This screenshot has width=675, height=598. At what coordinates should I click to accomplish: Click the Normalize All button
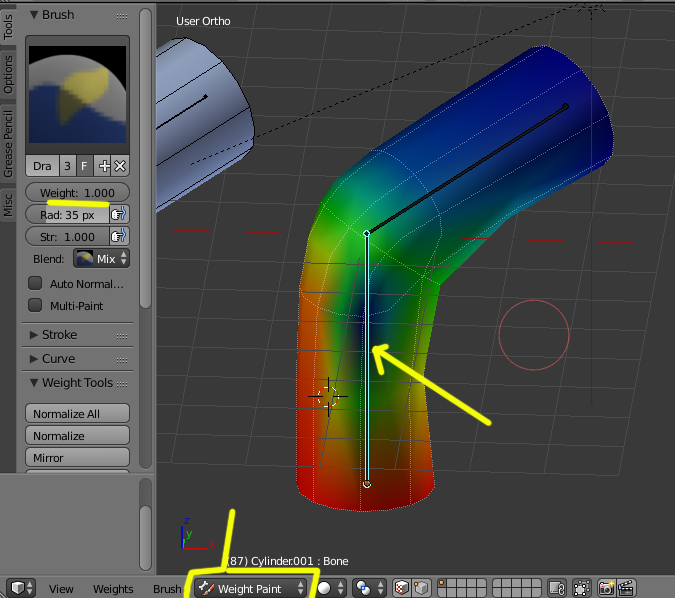pyautogui.click(x=77, y=414)
